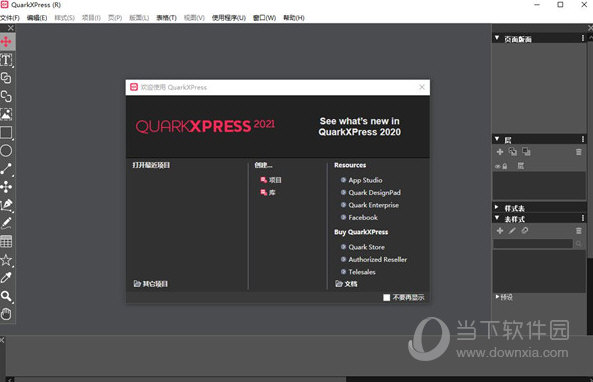Viewport: 593px width, 382px height.
Task: Open the 表格(T) menu
Action: click(166, 18)
